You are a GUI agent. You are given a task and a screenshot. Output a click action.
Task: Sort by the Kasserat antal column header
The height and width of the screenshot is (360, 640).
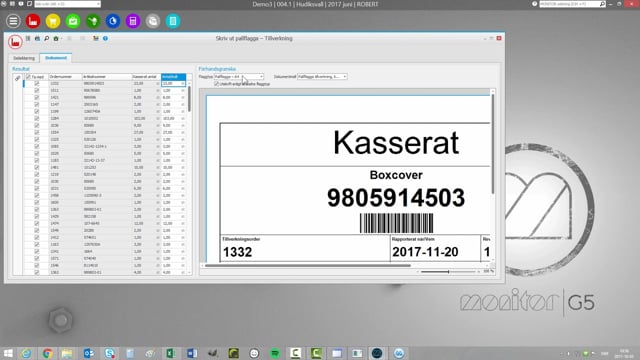[146, 77]
